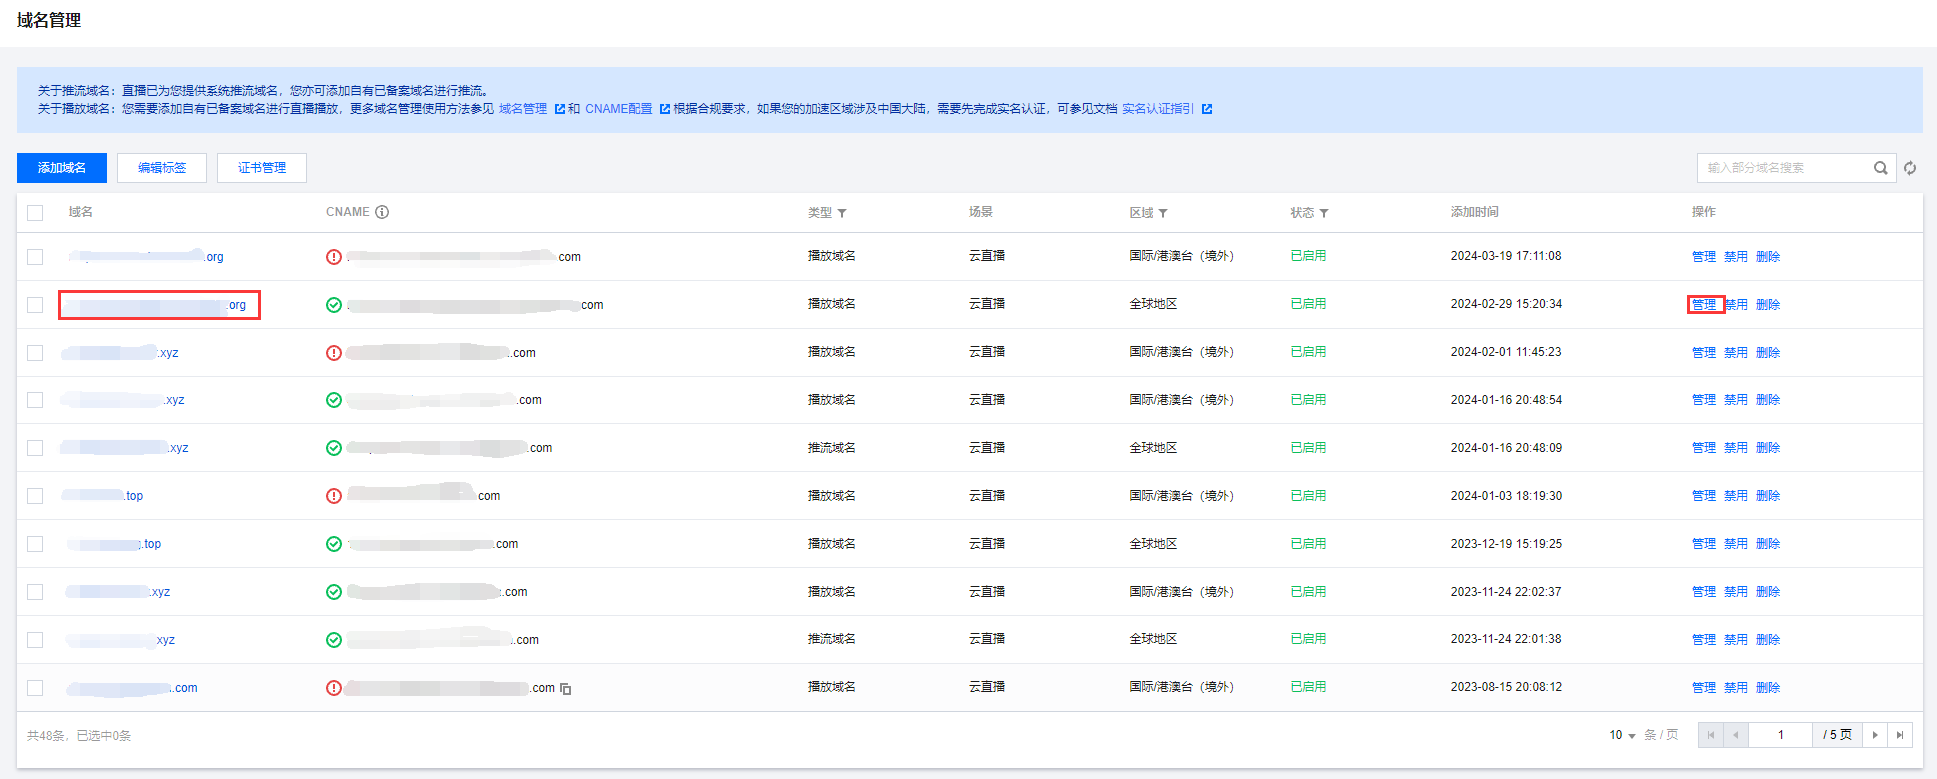
Task: Click the 域名 column header
Action: 81,212
